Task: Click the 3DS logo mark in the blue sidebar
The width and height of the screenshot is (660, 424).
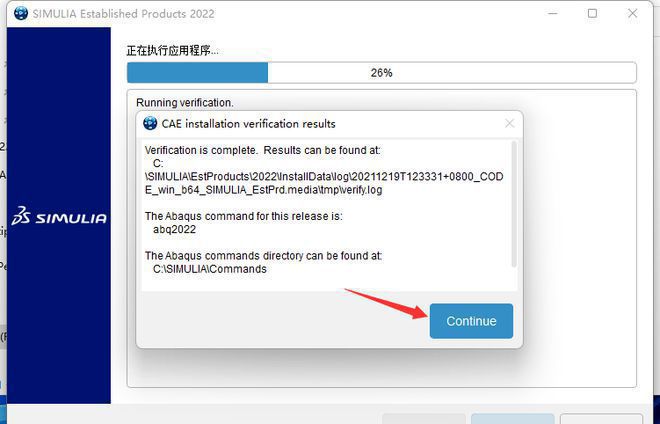Action: (21, 216)
